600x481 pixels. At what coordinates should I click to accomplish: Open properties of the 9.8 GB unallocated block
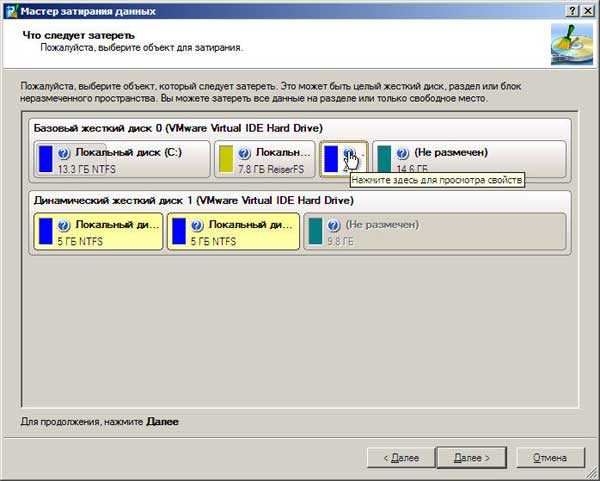(333, 225)
